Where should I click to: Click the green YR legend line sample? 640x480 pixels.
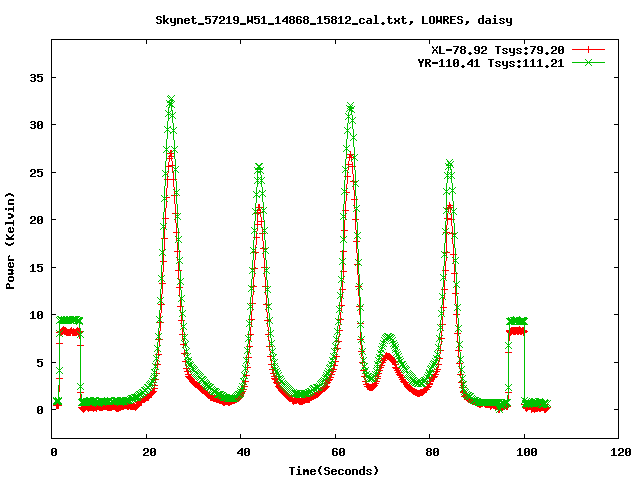click(x=588, y=62)
